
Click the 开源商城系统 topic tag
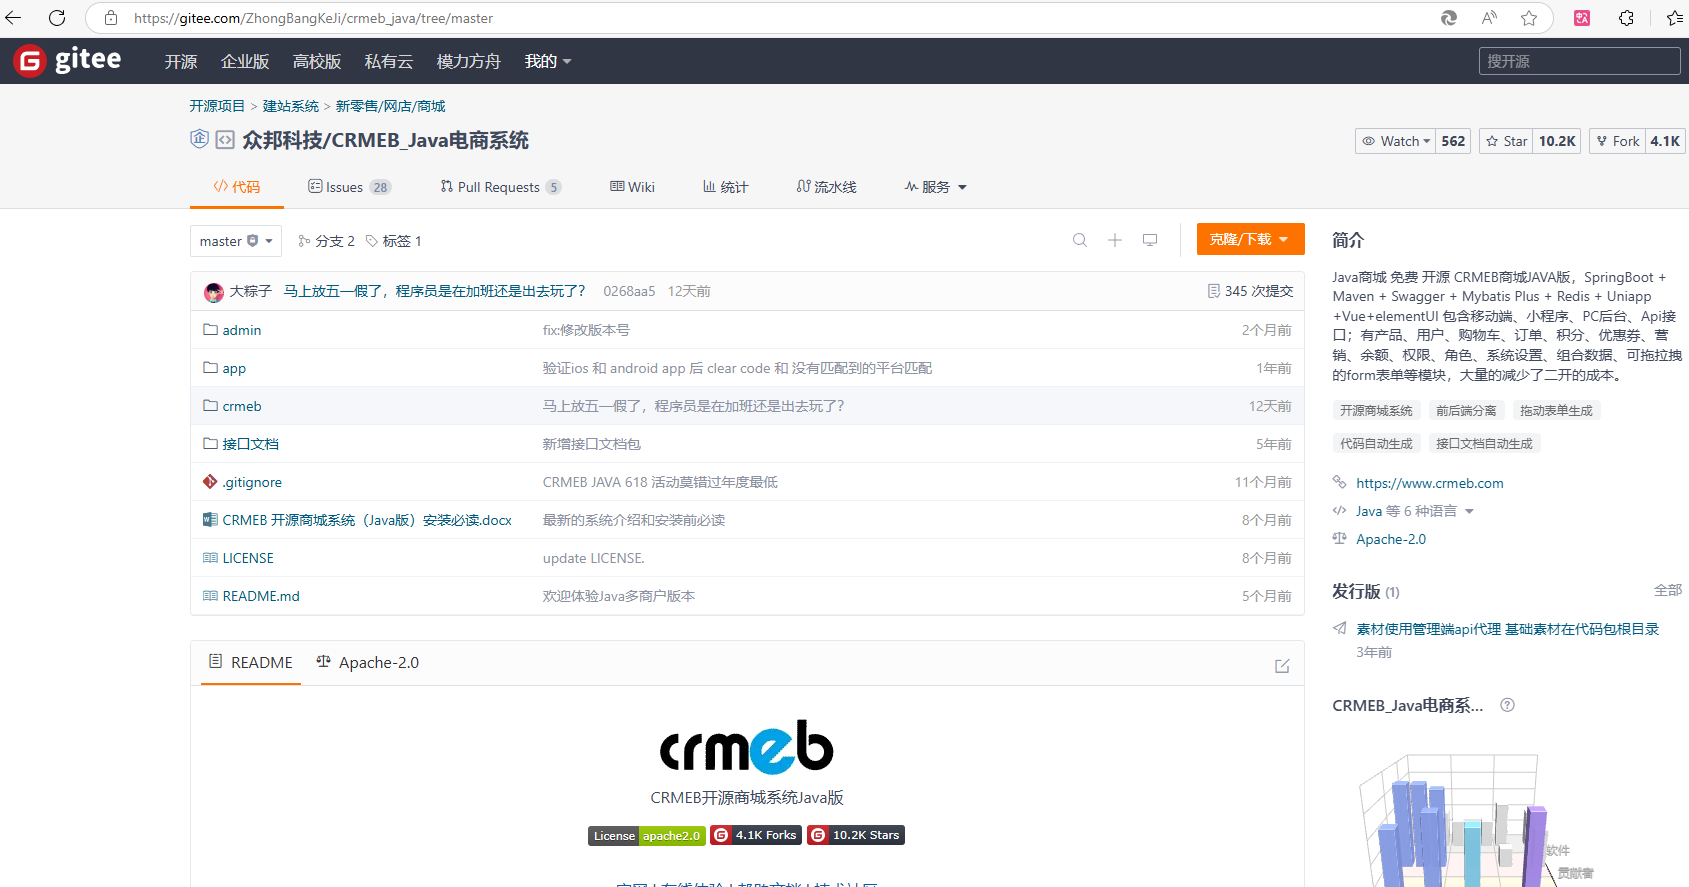pyautogui.click(x=1376, y=411)
